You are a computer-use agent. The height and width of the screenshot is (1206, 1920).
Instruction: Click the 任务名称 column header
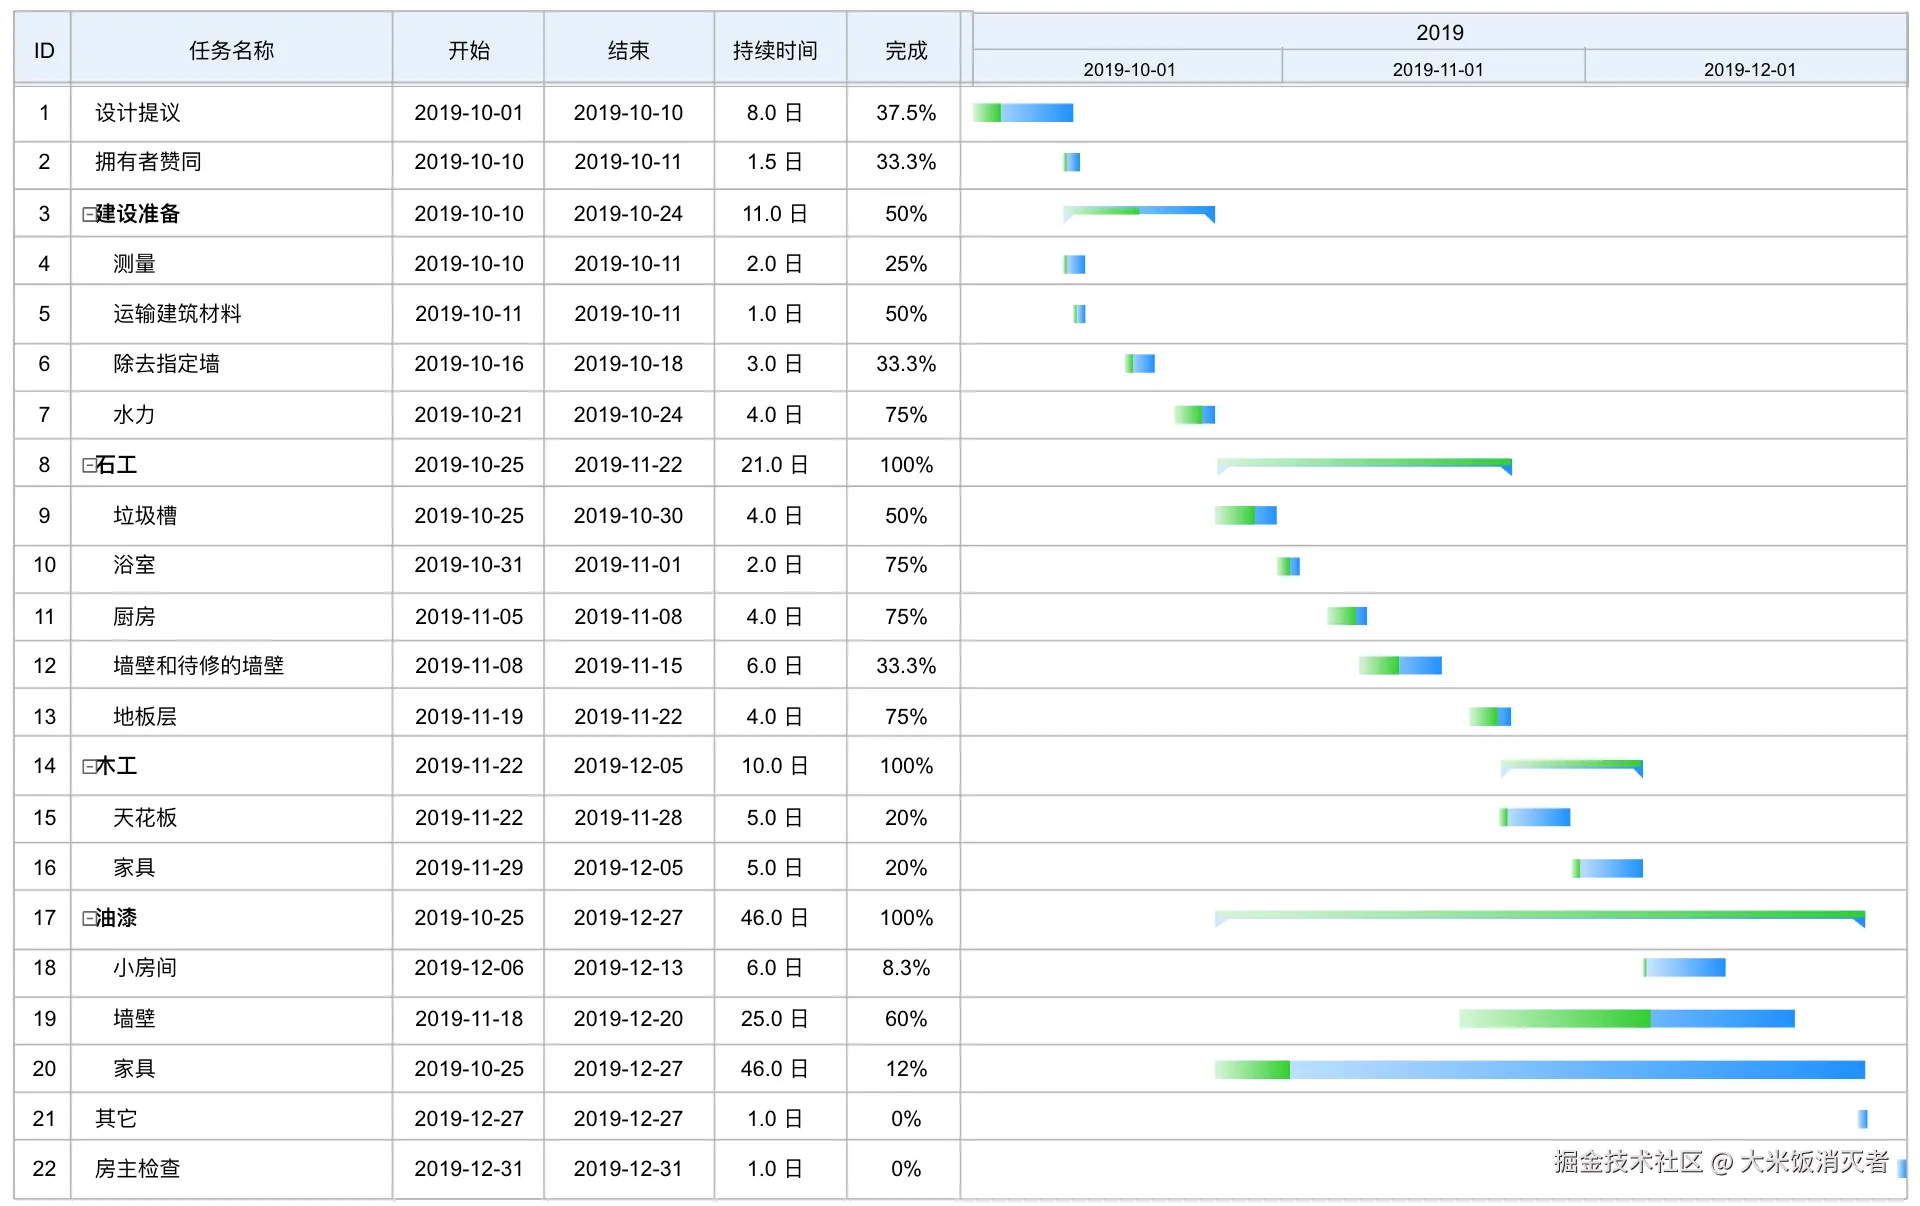point(231,50)
